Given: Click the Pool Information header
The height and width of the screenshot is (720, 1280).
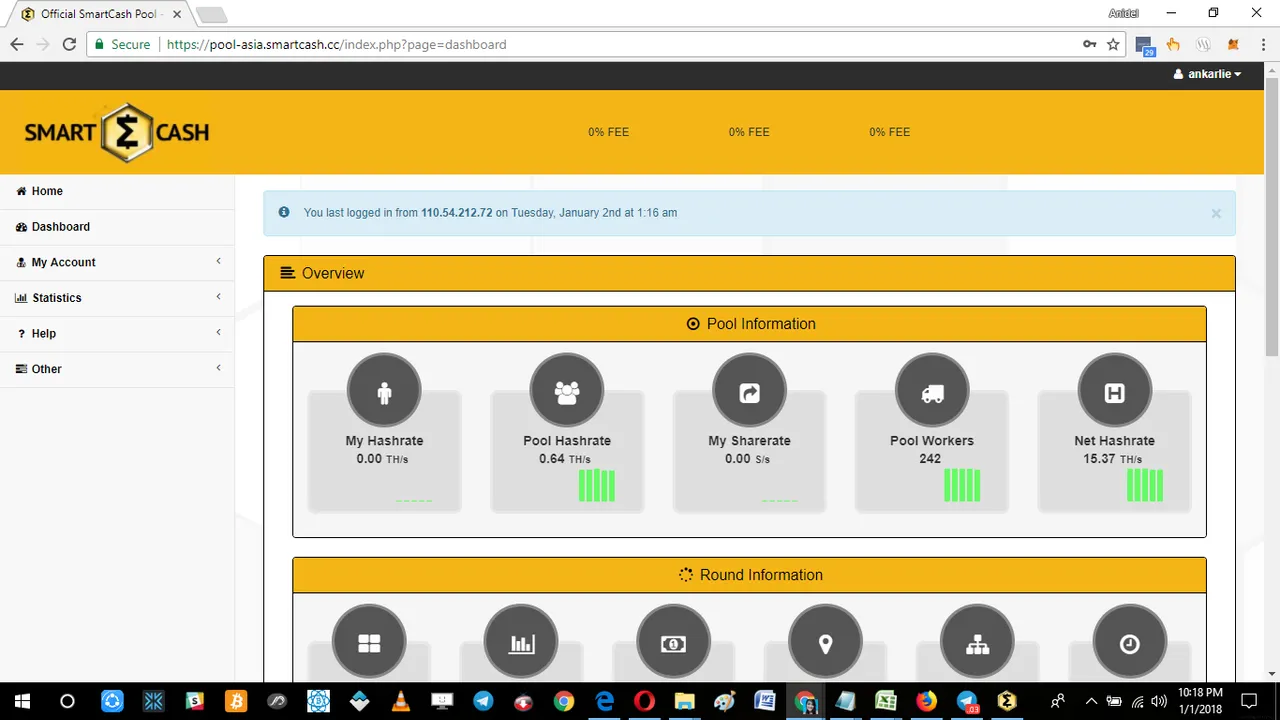Looking at the screenshot, I should click(x=749, y=324).
